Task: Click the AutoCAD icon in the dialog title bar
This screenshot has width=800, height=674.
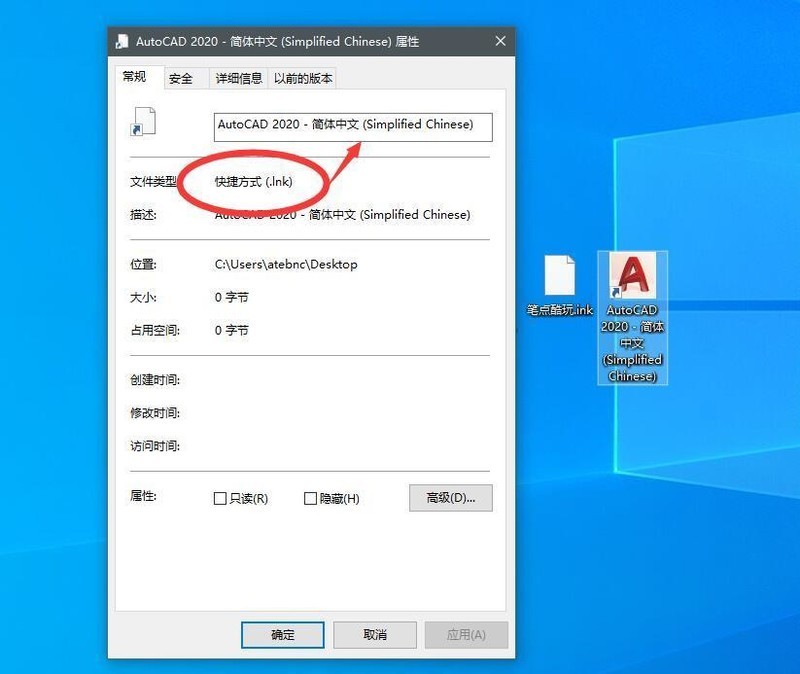Action: click(x=124, y=41)
